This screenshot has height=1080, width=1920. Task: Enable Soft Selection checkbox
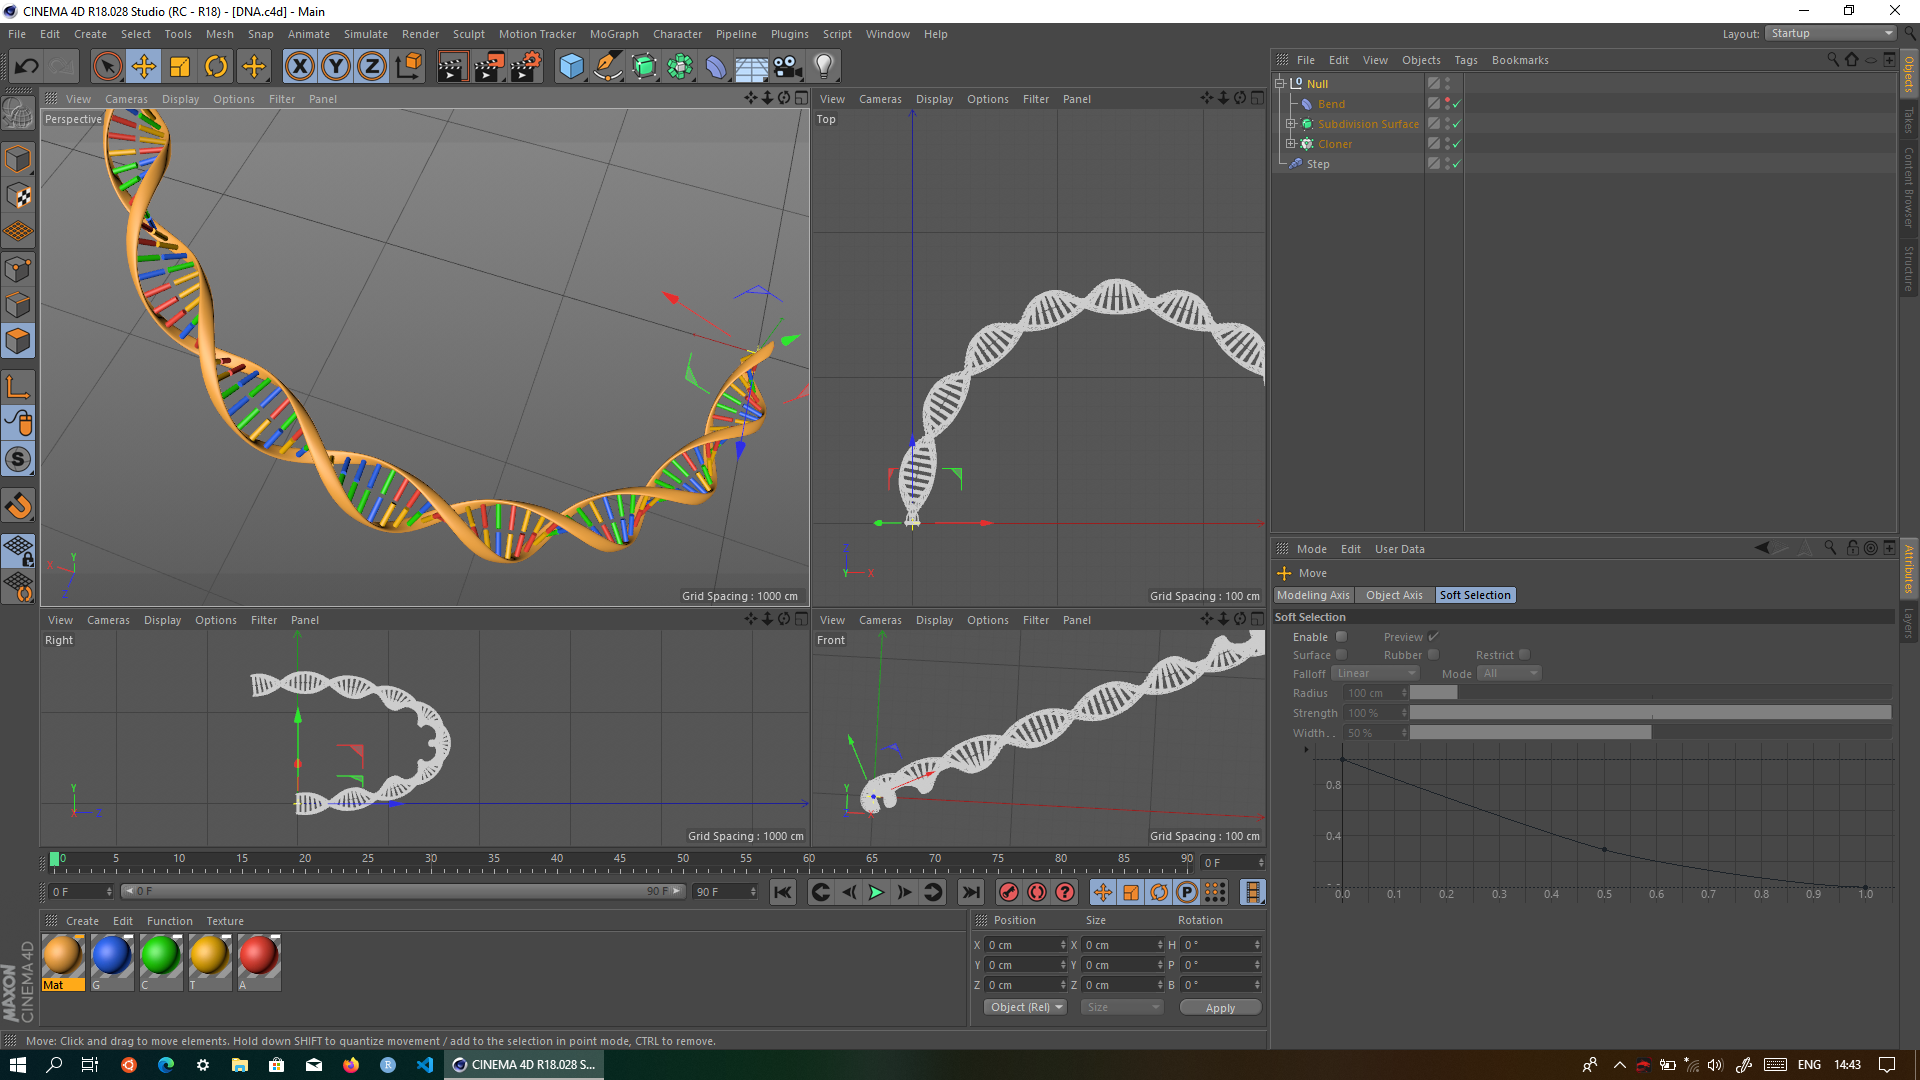point(1342,637)
